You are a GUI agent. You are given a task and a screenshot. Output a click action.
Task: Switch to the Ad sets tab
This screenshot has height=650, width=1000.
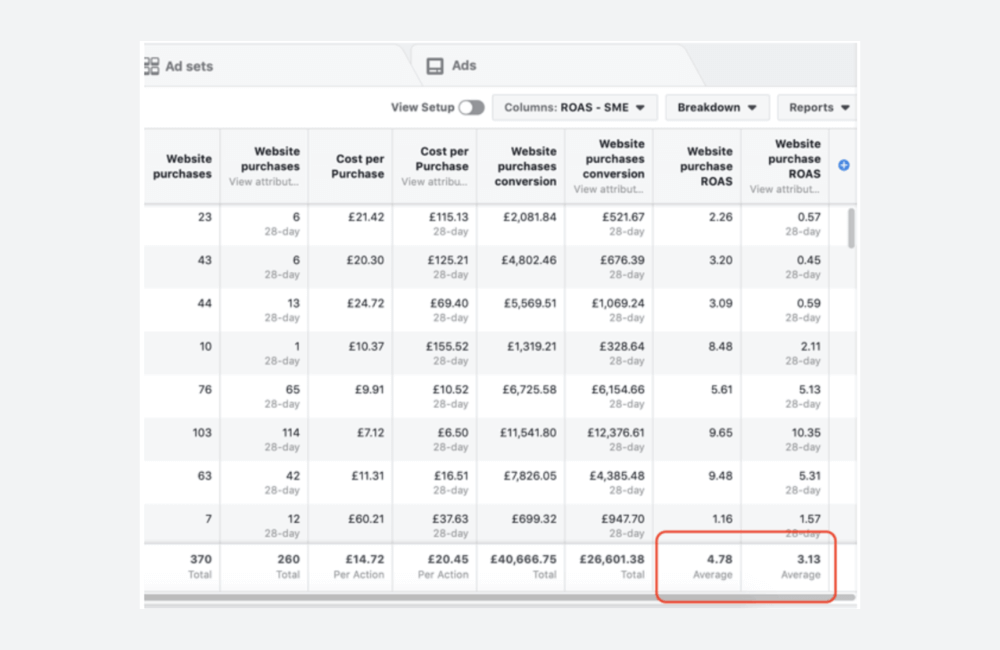tap(189, 66)
